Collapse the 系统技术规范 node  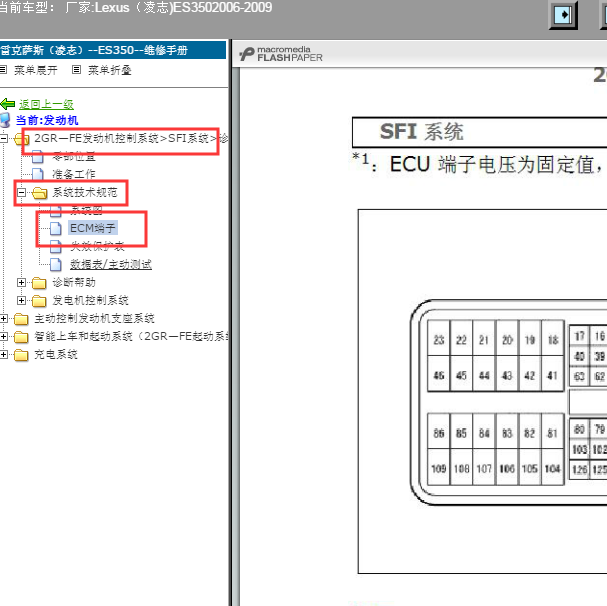tap(22, 192)
